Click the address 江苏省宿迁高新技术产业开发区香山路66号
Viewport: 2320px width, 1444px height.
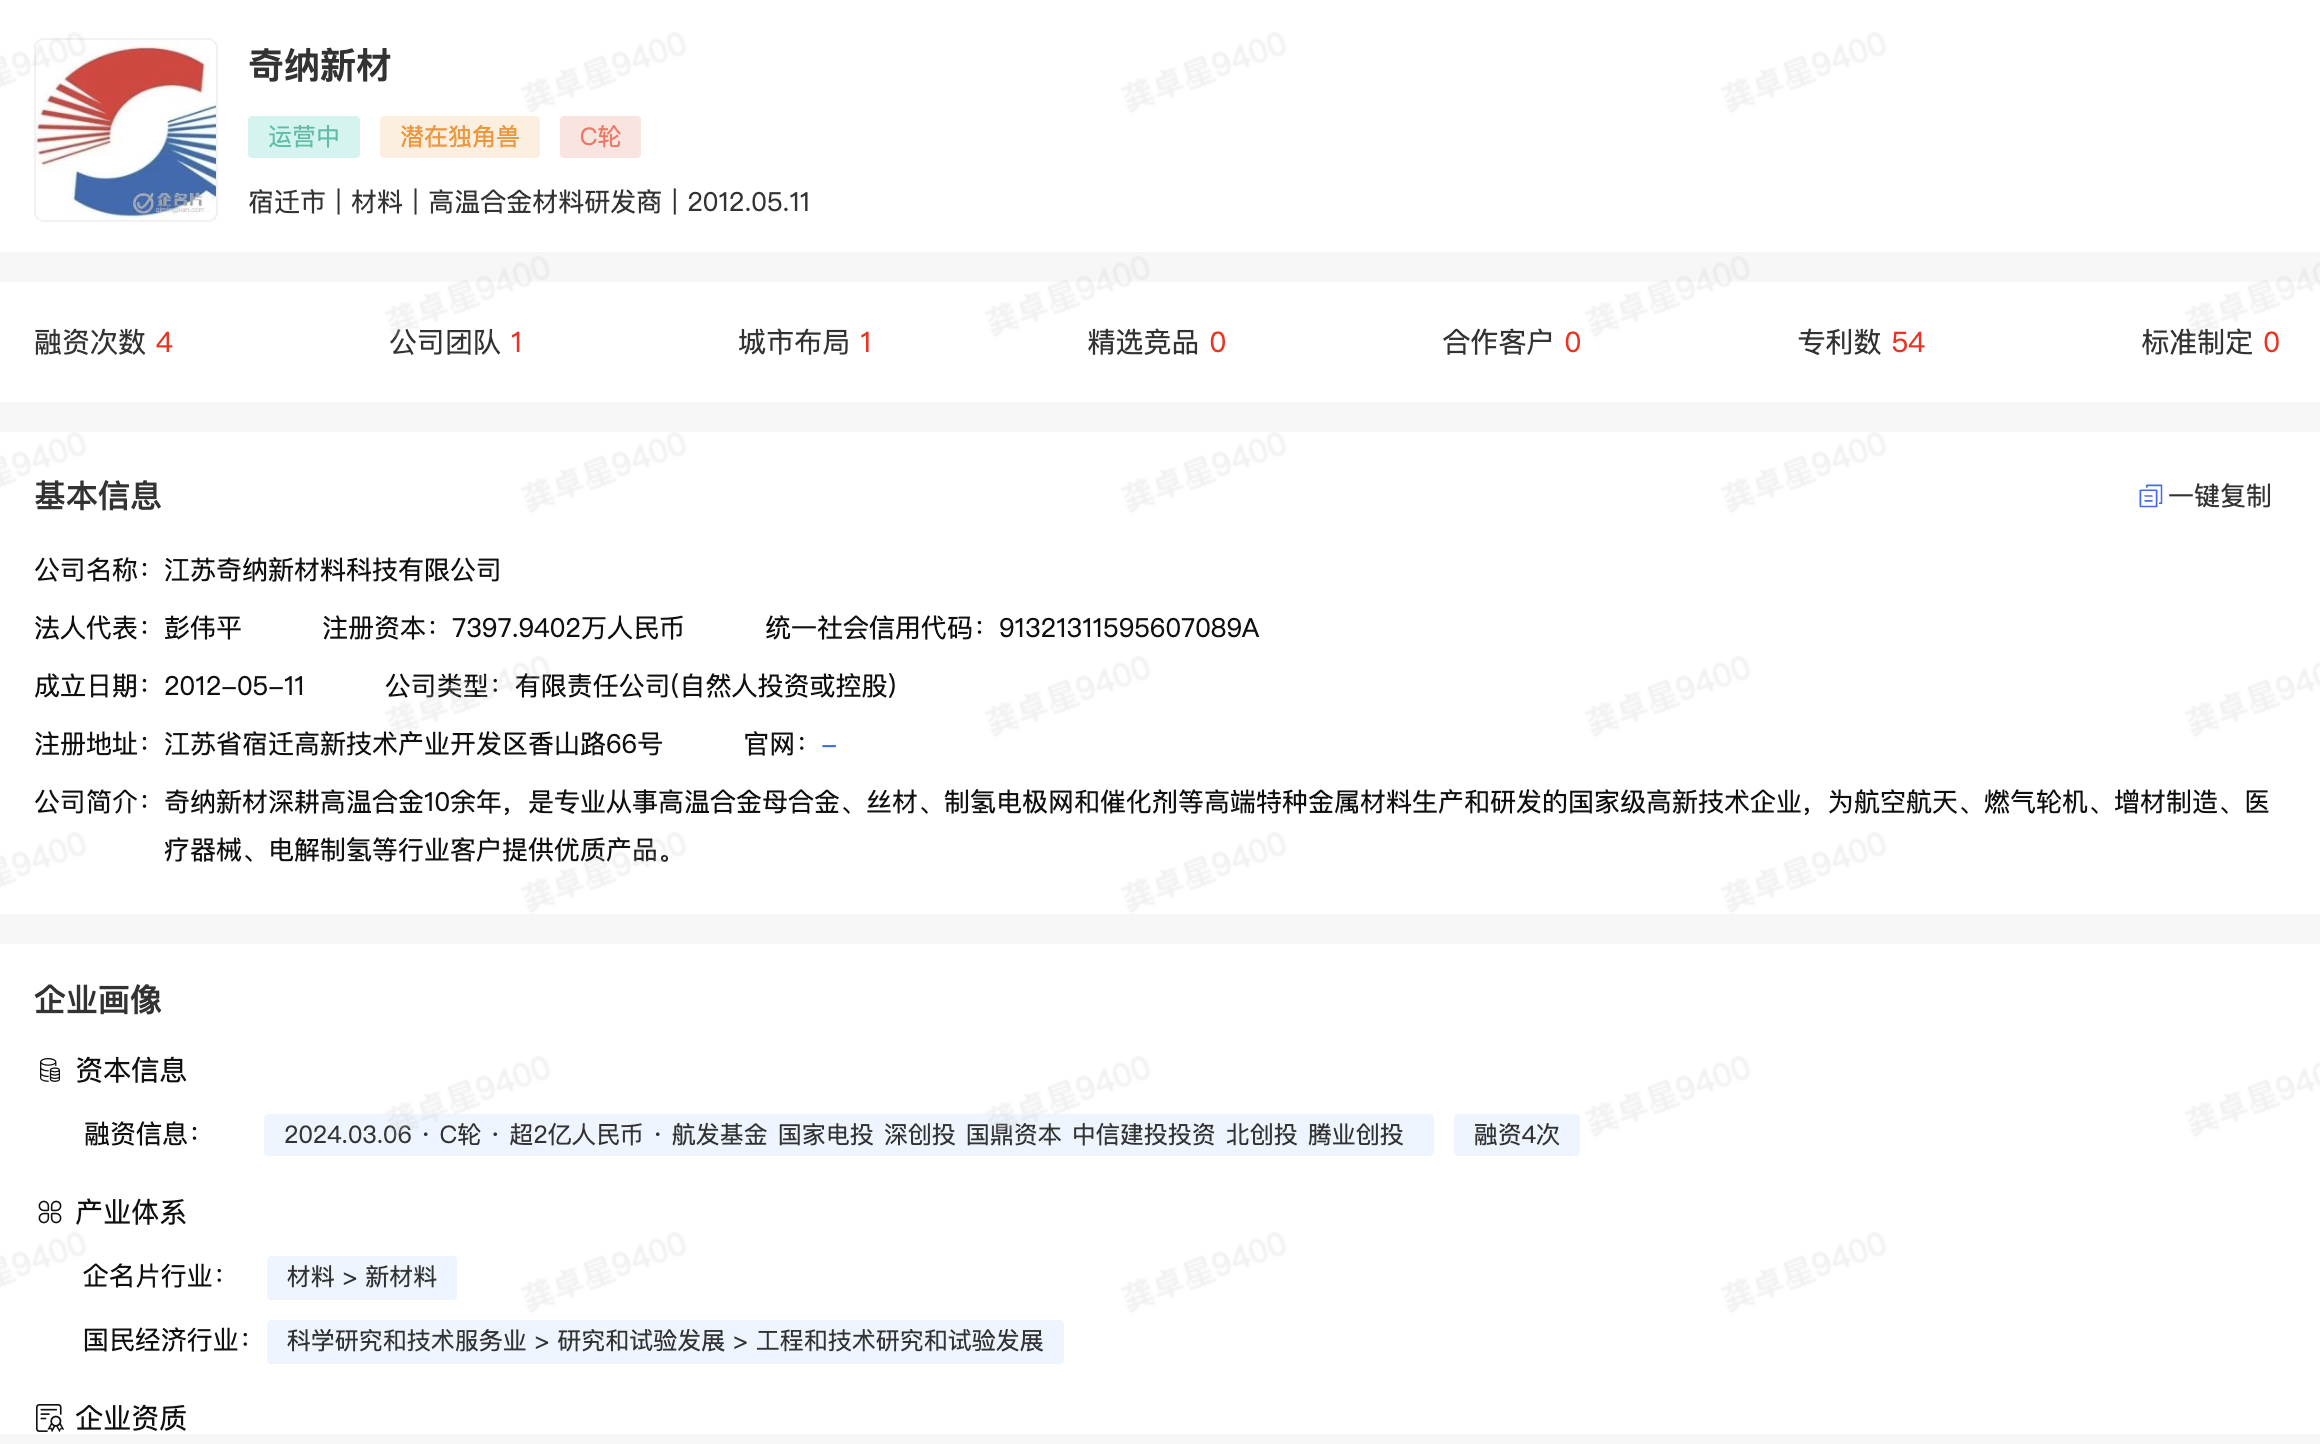tap(414, 744)
